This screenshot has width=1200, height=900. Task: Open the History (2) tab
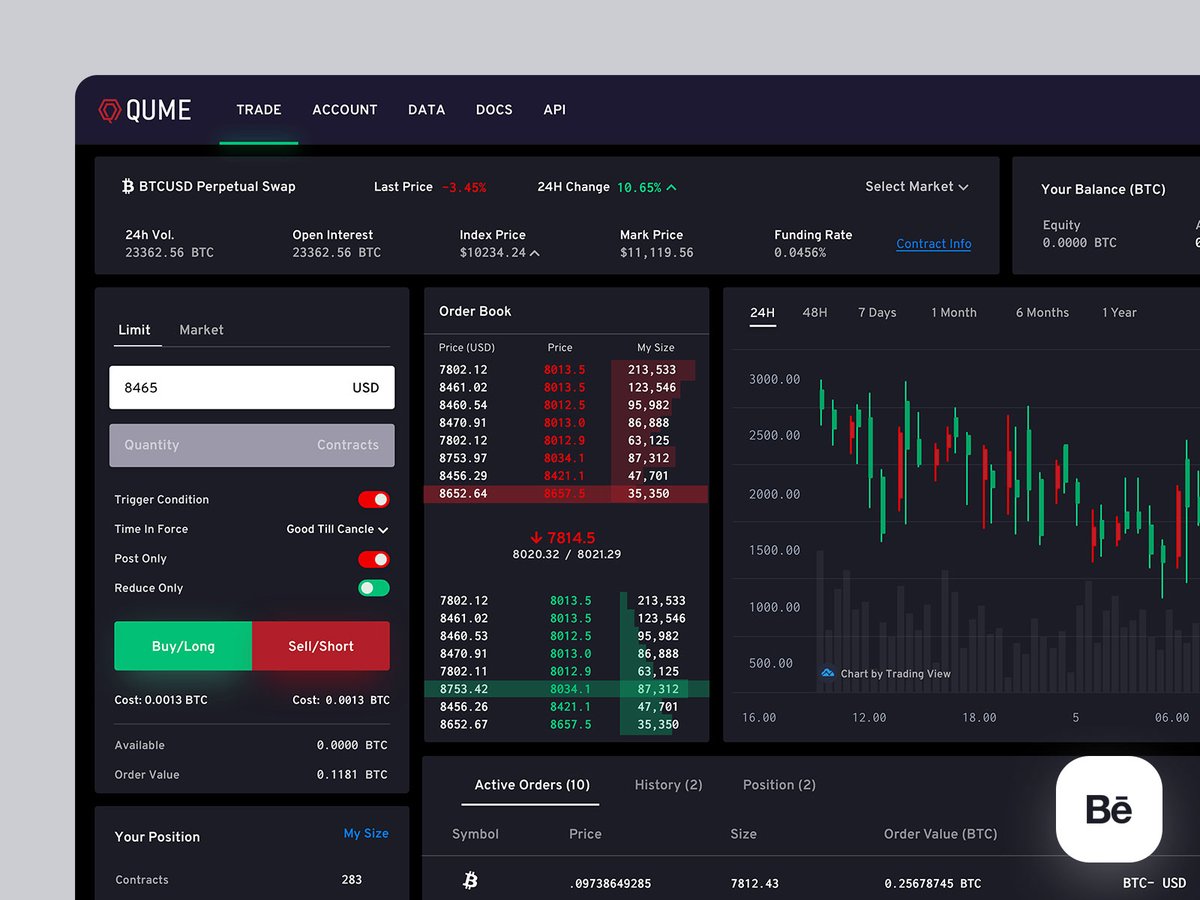tap(668, 785)
